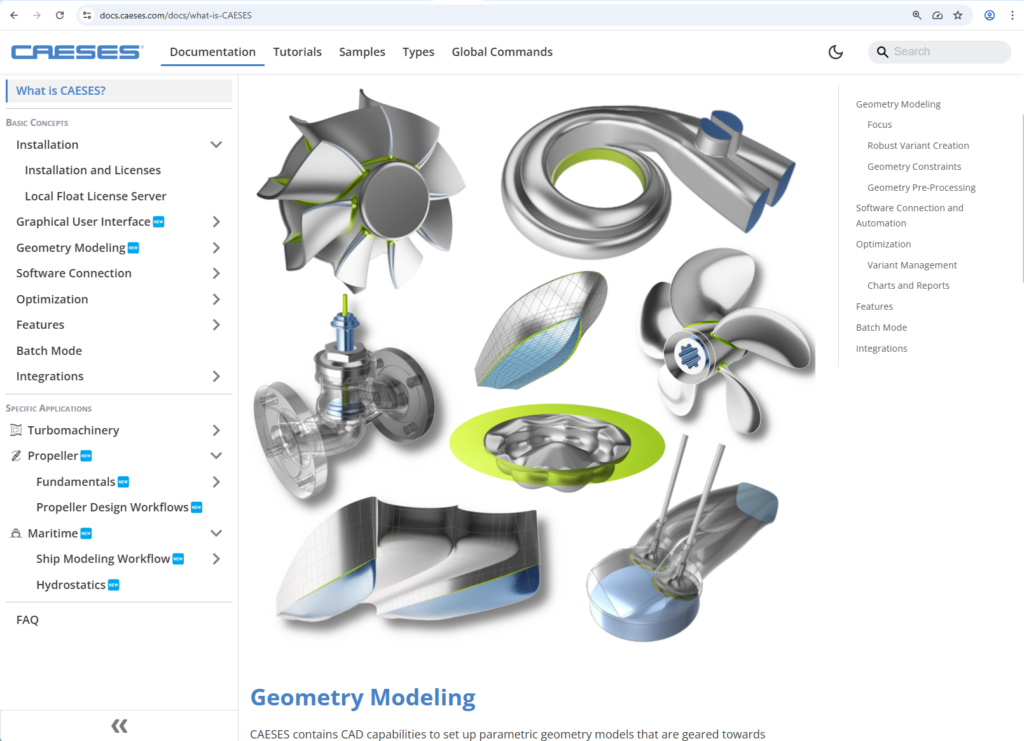
Task: Jump to Software Connection and Automation
Action: tap(909, 215)
